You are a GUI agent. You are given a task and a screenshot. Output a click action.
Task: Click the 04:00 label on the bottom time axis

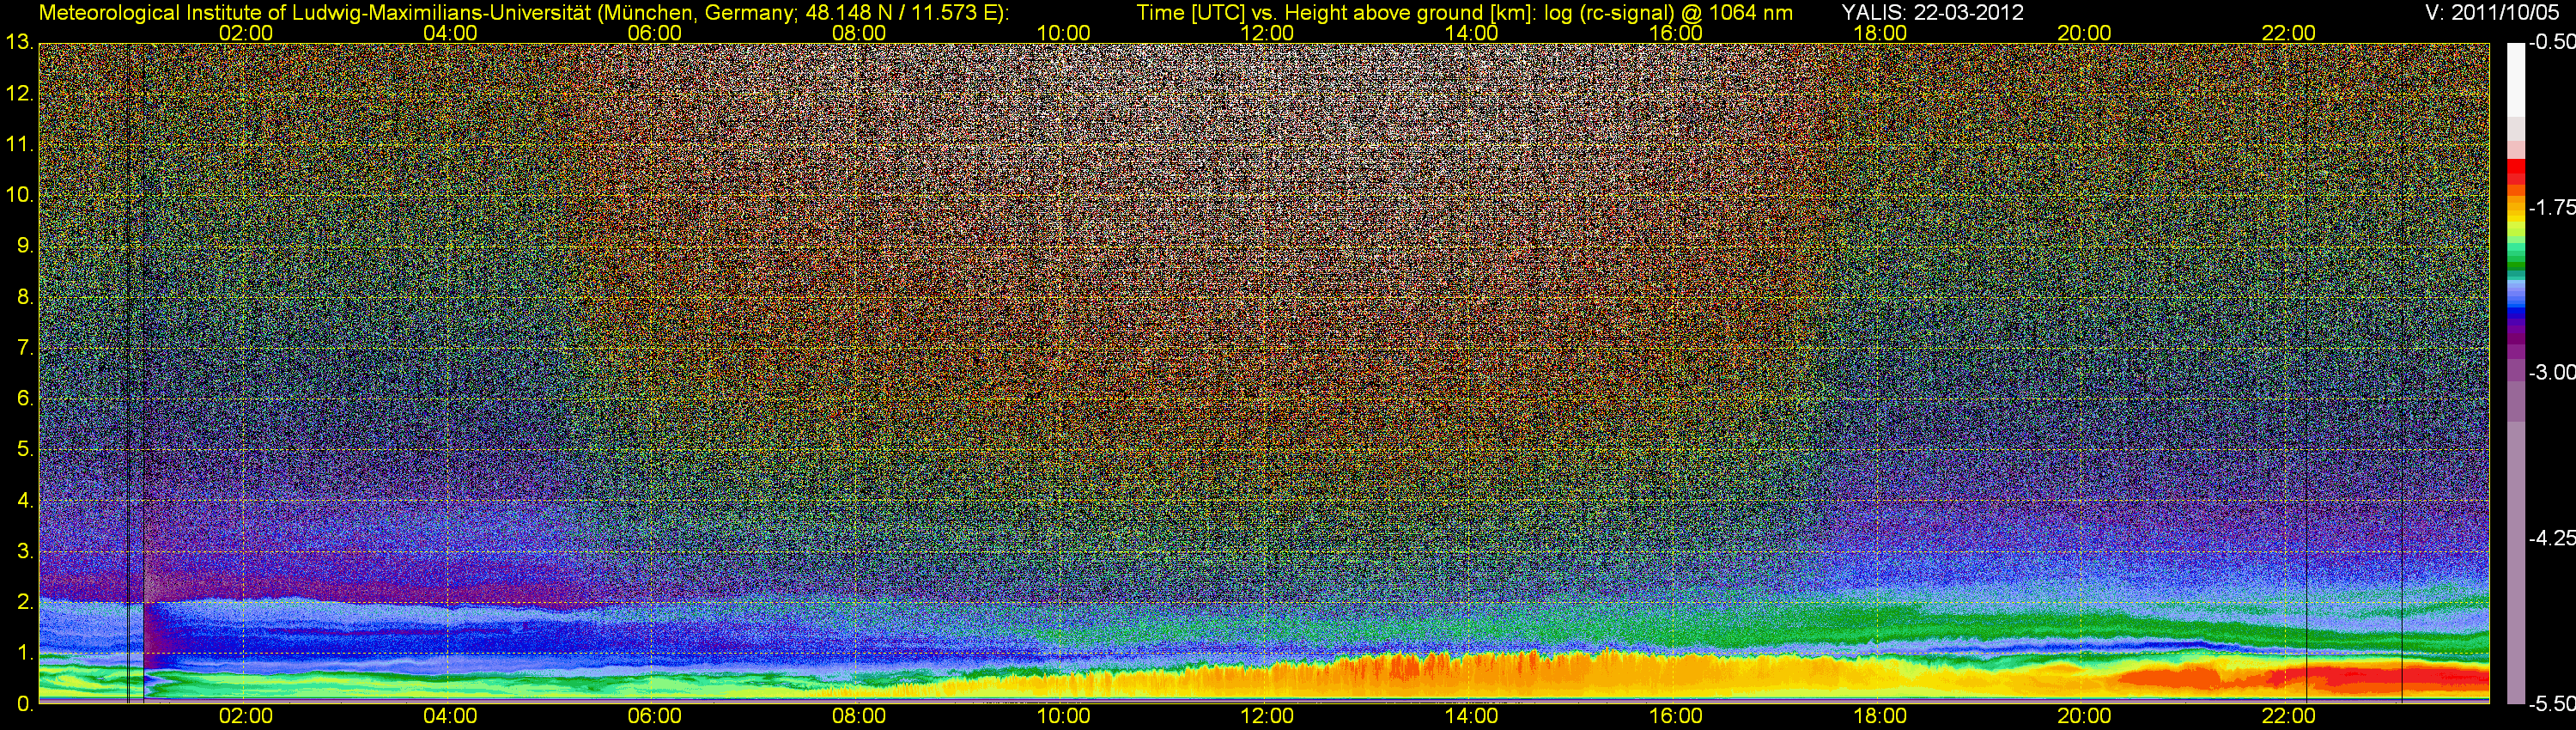point(450,716)
